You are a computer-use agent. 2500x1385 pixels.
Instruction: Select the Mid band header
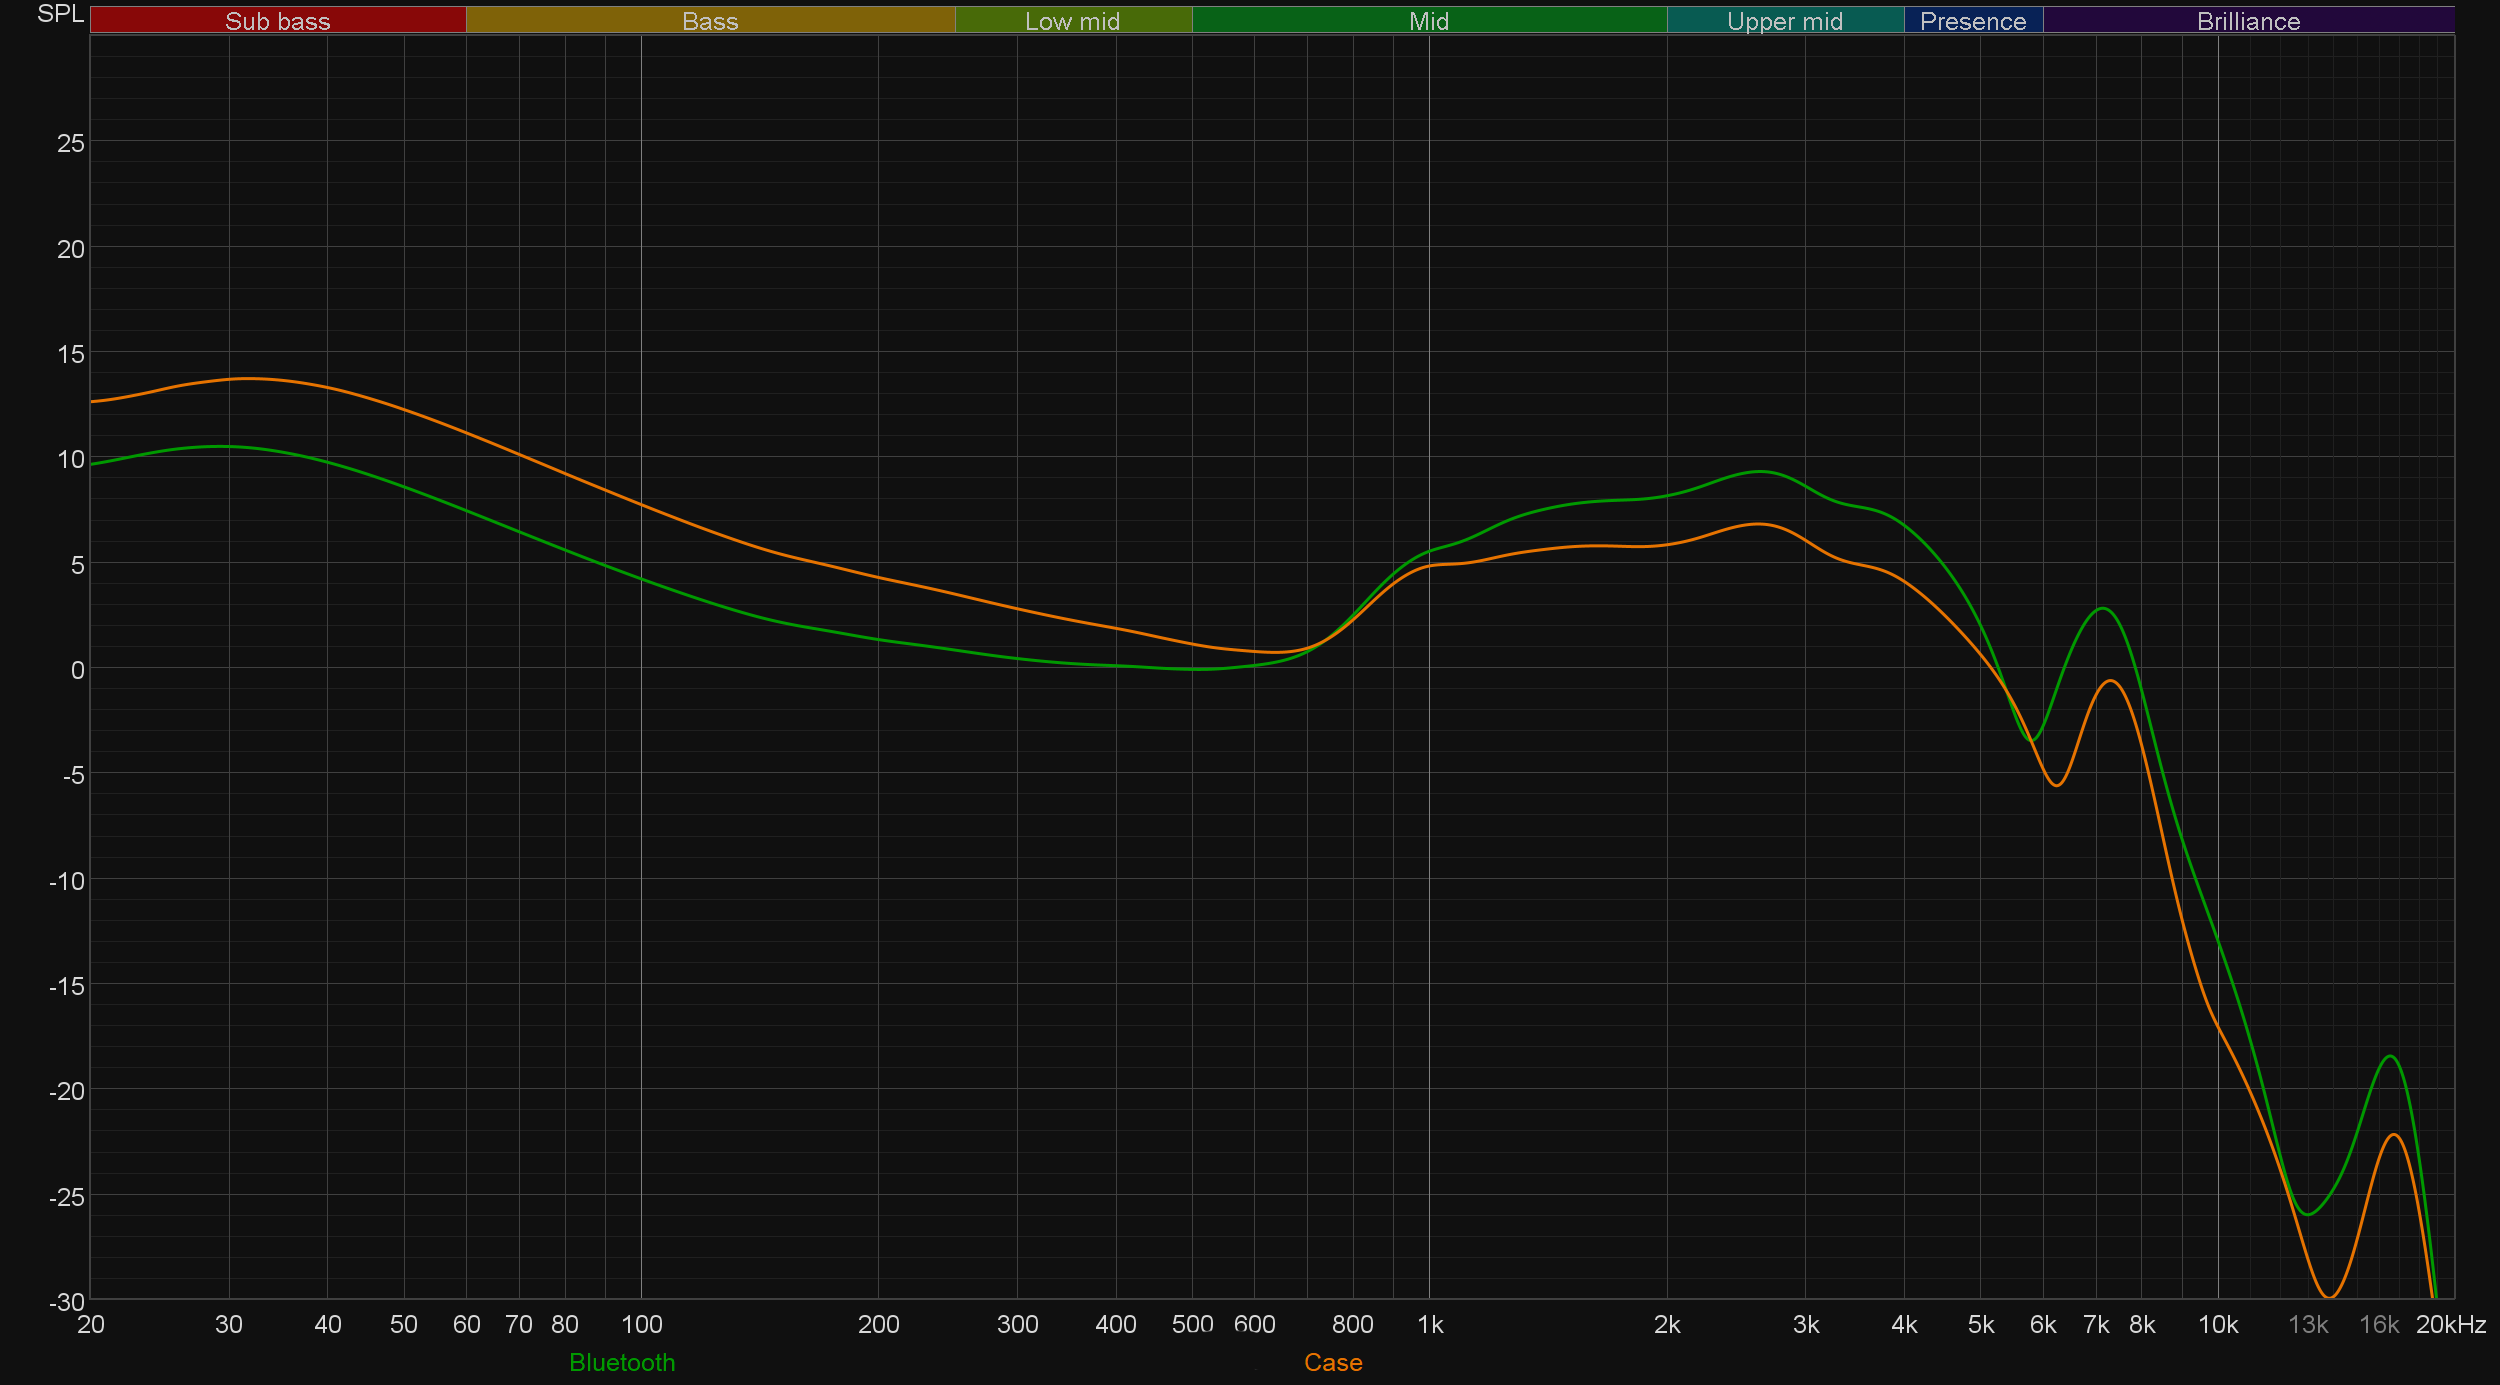[1428, 20]
